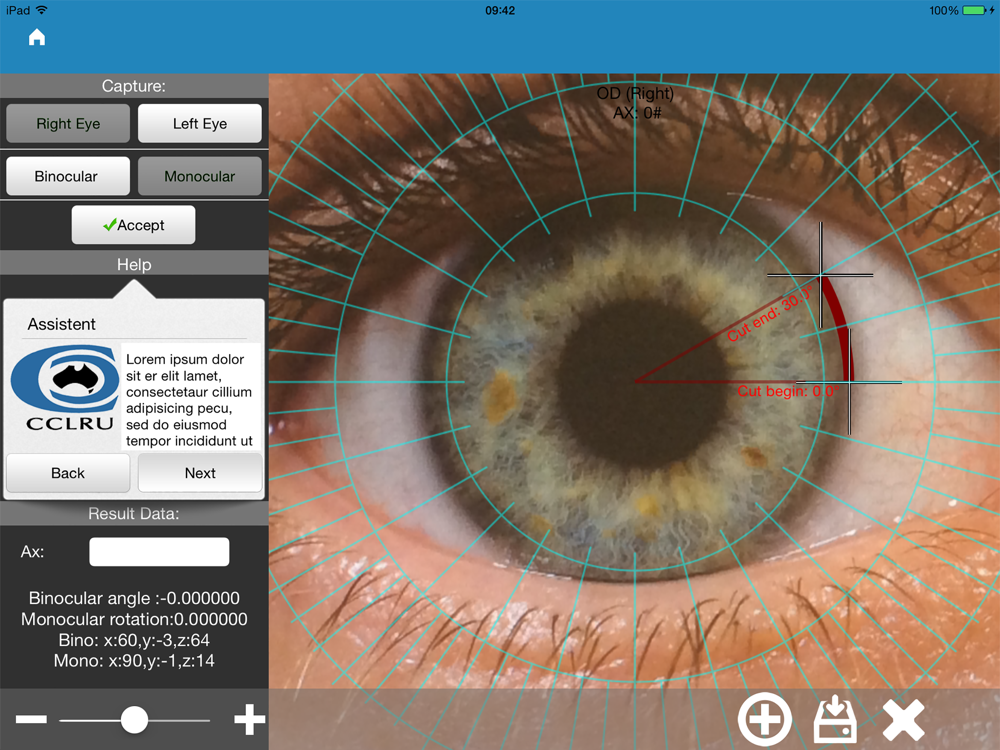Click the Cut begin crosshair marker
The image size is (1000, 750).
coord(849,382)
